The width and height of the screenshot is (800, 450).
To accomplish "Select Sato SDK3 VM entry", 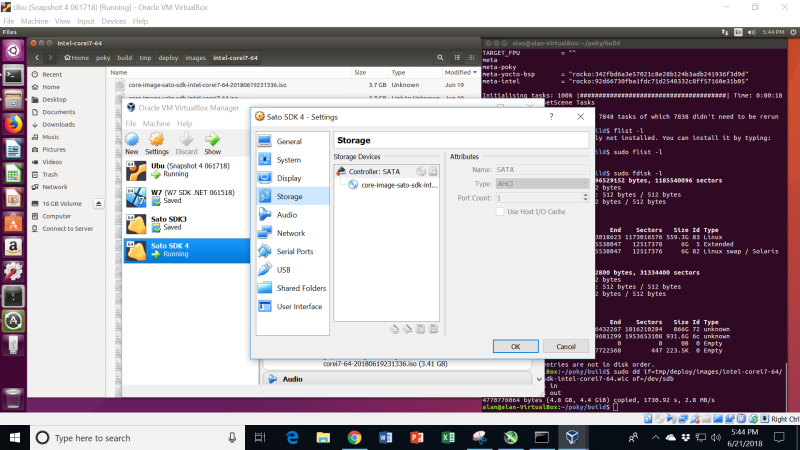I will pyautogui.click(x=187, y=223).
